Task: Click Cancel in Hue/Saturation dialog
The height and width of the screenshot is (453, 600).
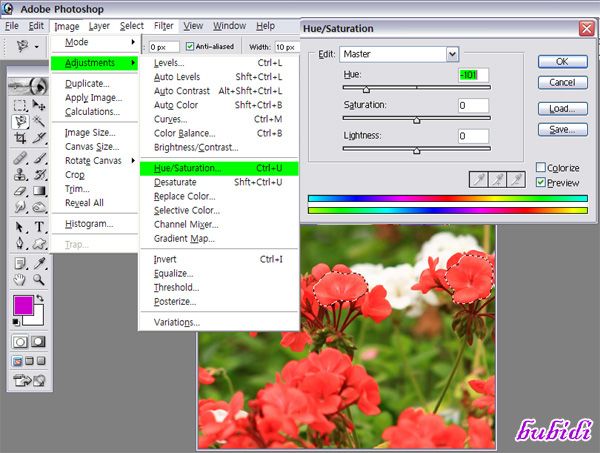Action: [x=562, y=83]
